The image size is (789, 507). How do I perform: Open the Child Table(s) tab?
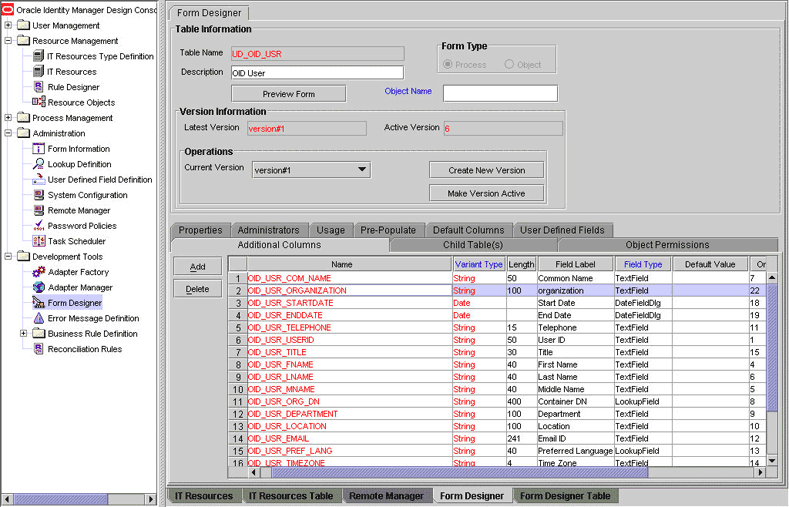click(x=473, y=244)
